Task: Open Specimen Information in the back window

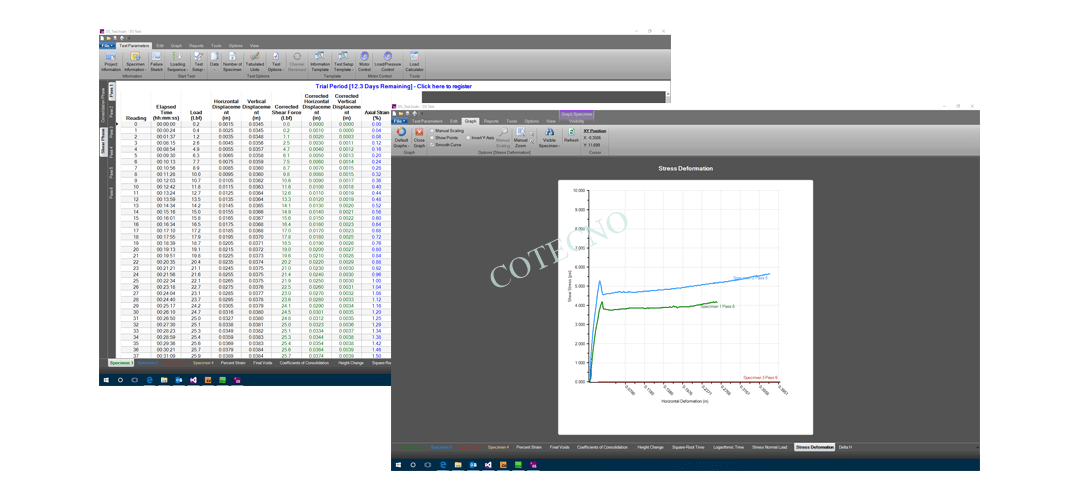Action: (136, 62)
